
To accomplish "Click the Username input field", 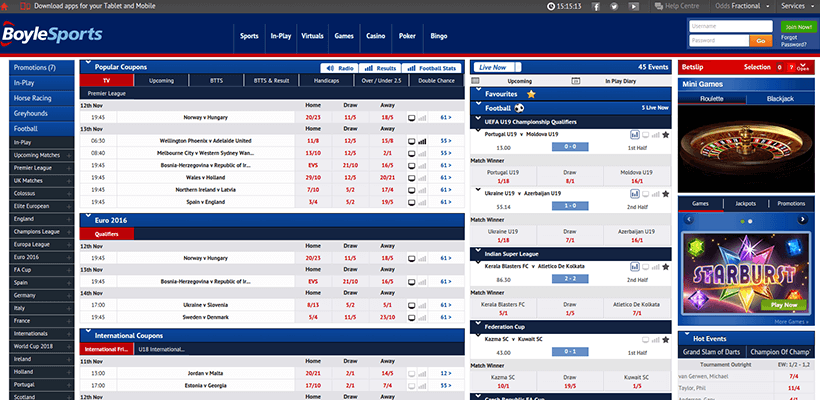I will coord(731,27).
